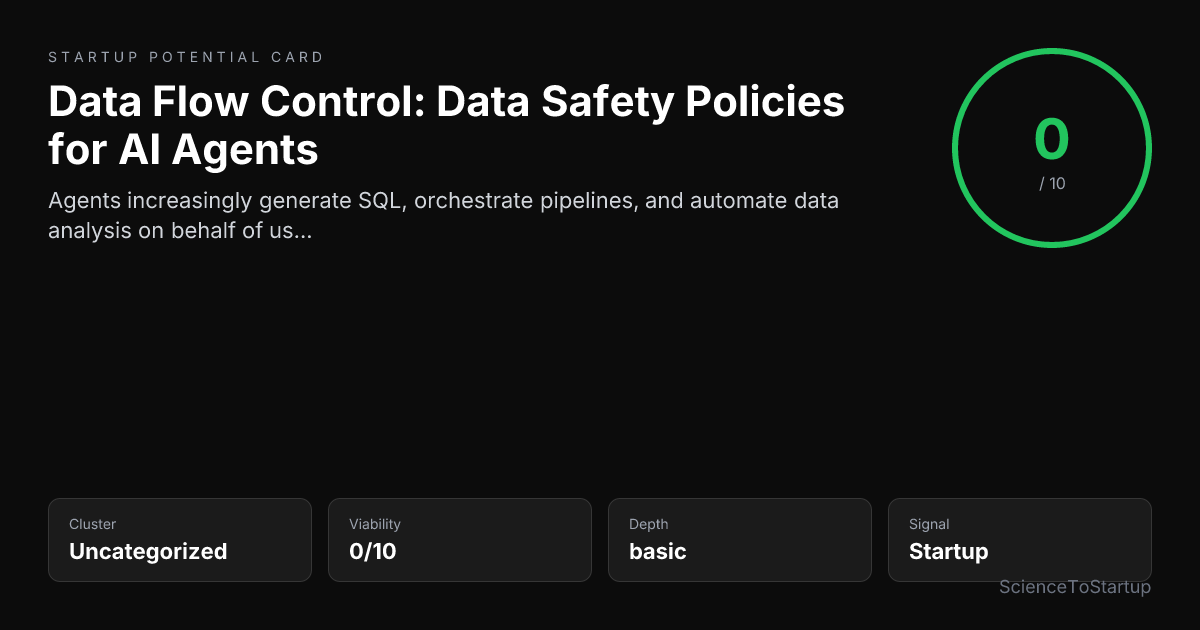The height and width of the screenshot is (630, 1200).
Task: Click the small 'Signal' label text
Action: [x=929, y=524]
